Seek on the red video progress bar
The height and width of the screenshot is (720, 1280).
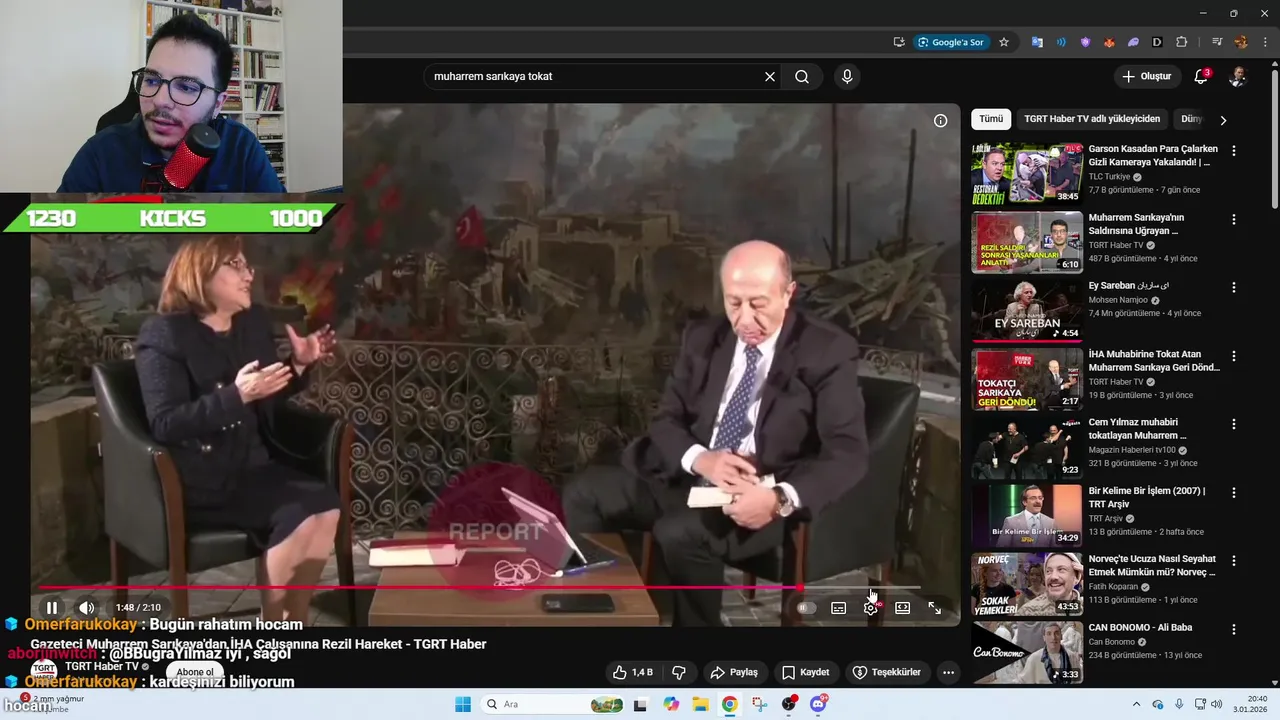(479, 587)
